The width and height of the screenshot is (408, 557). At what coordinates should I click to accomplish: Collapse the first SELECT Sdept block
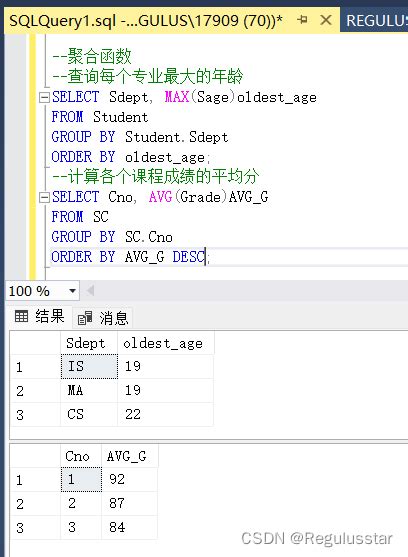(44, 97)
